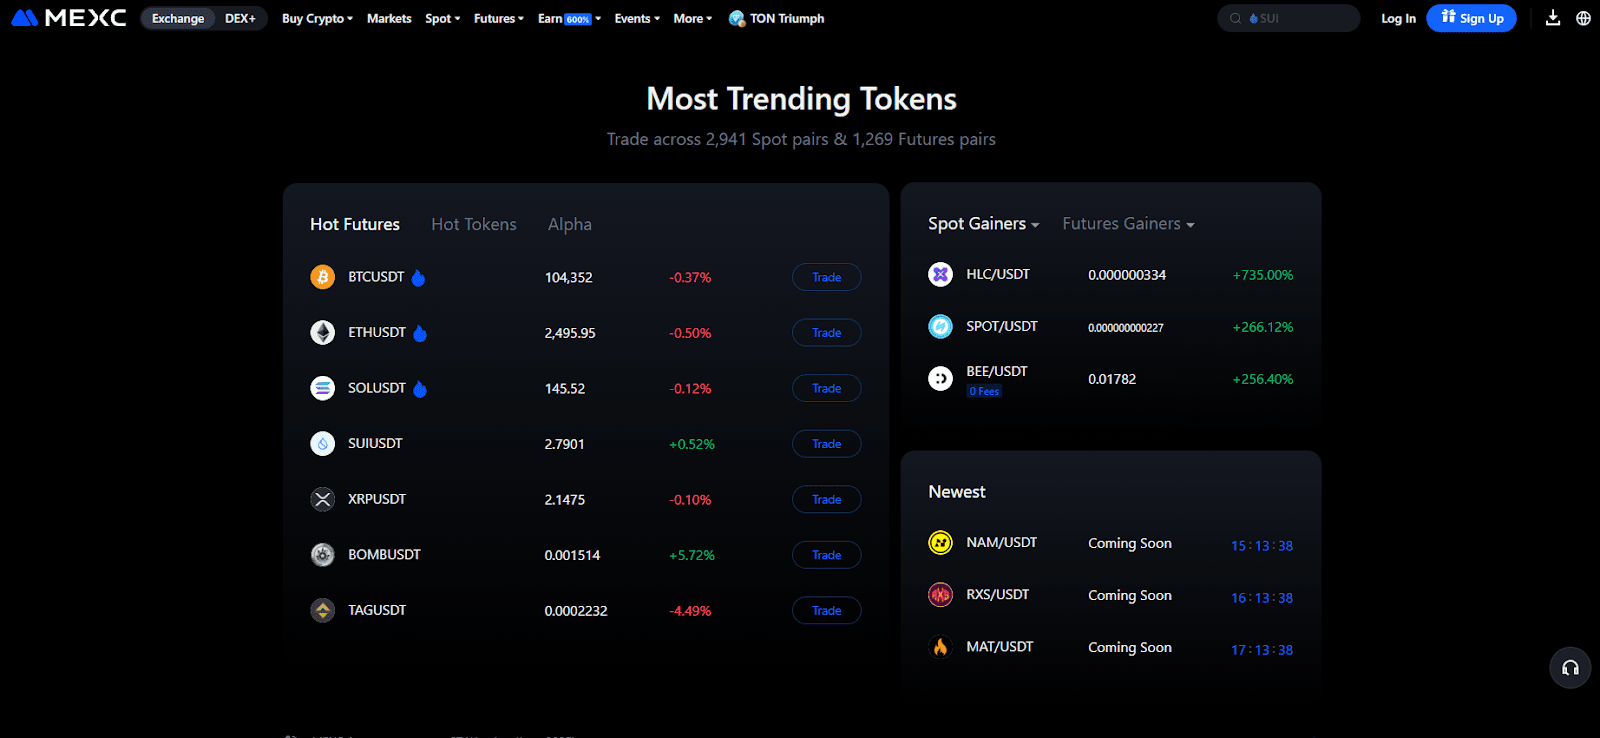Expand the Events menu
The height and width of the screenshot is (738, 1600).
637,18
